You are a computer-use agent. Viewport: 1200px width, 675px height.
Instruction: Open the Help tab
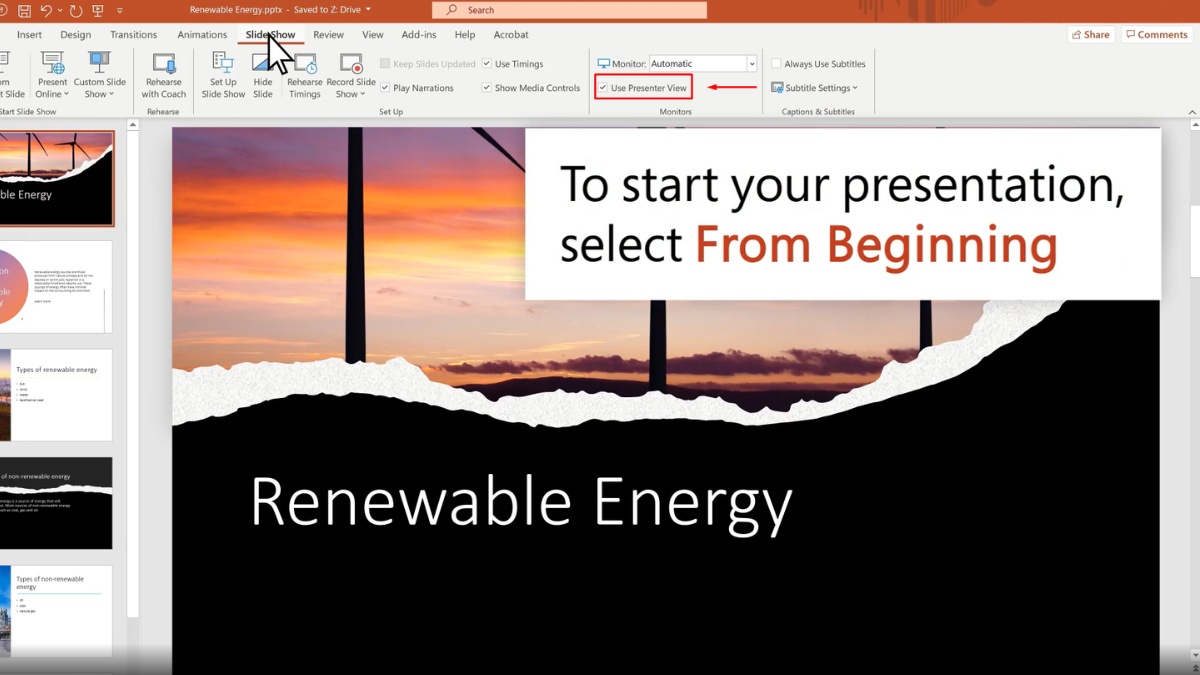tap(464, 34)
